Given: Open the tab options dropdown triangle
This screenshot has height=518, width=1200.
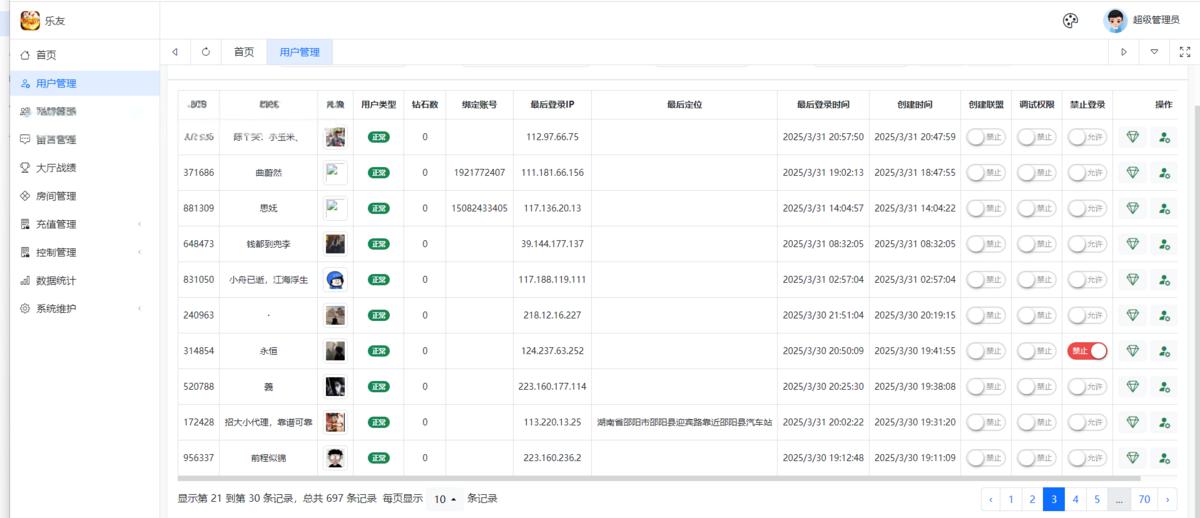Looking at the screenshot, I should (x=1155, y=52).
